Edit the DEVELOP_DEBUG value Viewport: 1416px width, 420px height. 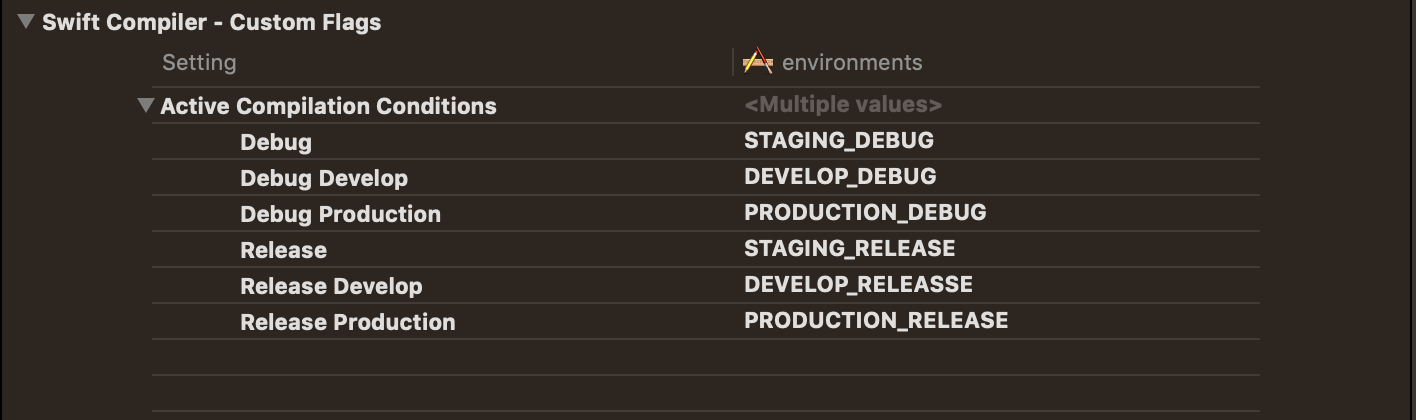840,177
